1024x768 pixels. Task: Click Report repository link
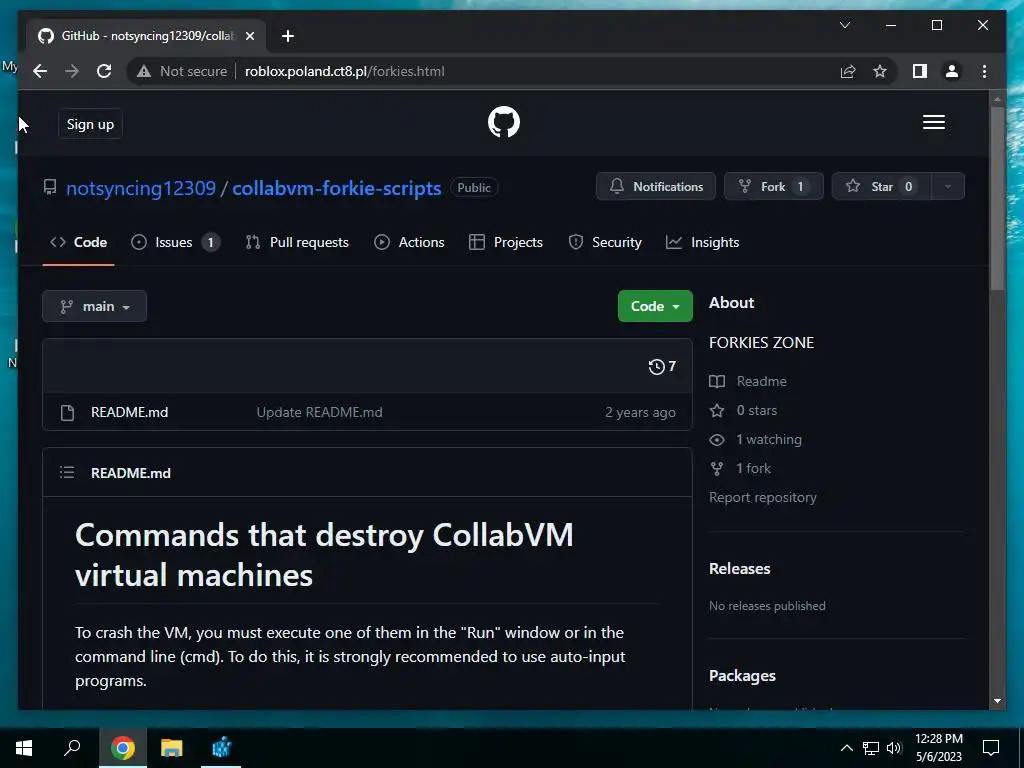pos(763,498)
